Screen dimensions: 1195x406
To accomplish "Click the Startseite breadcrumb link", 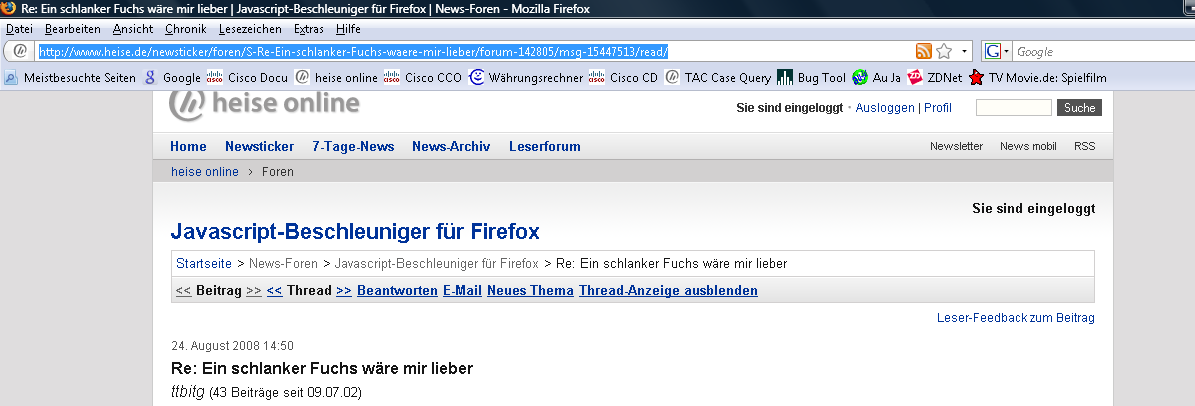I will pos(204,264).
